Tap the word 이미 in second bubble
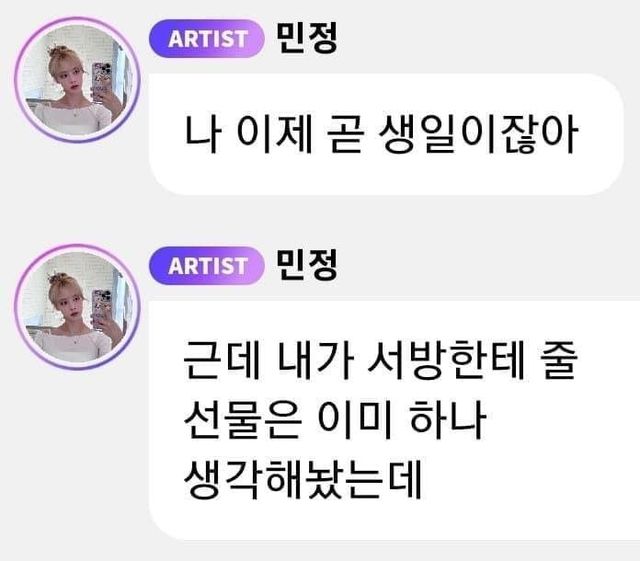The height and width of the screenshot is (561, 640). tap(354, 419)
